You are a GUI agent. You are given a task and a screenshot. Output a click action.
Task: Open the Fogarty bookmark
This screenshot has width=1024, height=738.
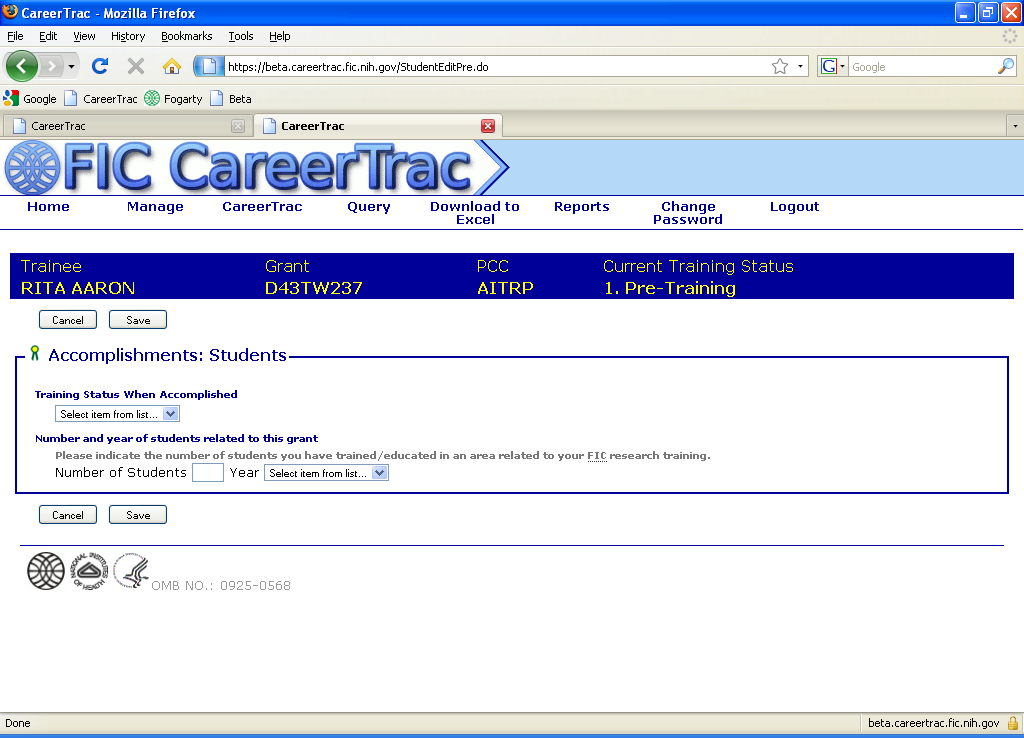pyautogui.click(x=174, y=99)
